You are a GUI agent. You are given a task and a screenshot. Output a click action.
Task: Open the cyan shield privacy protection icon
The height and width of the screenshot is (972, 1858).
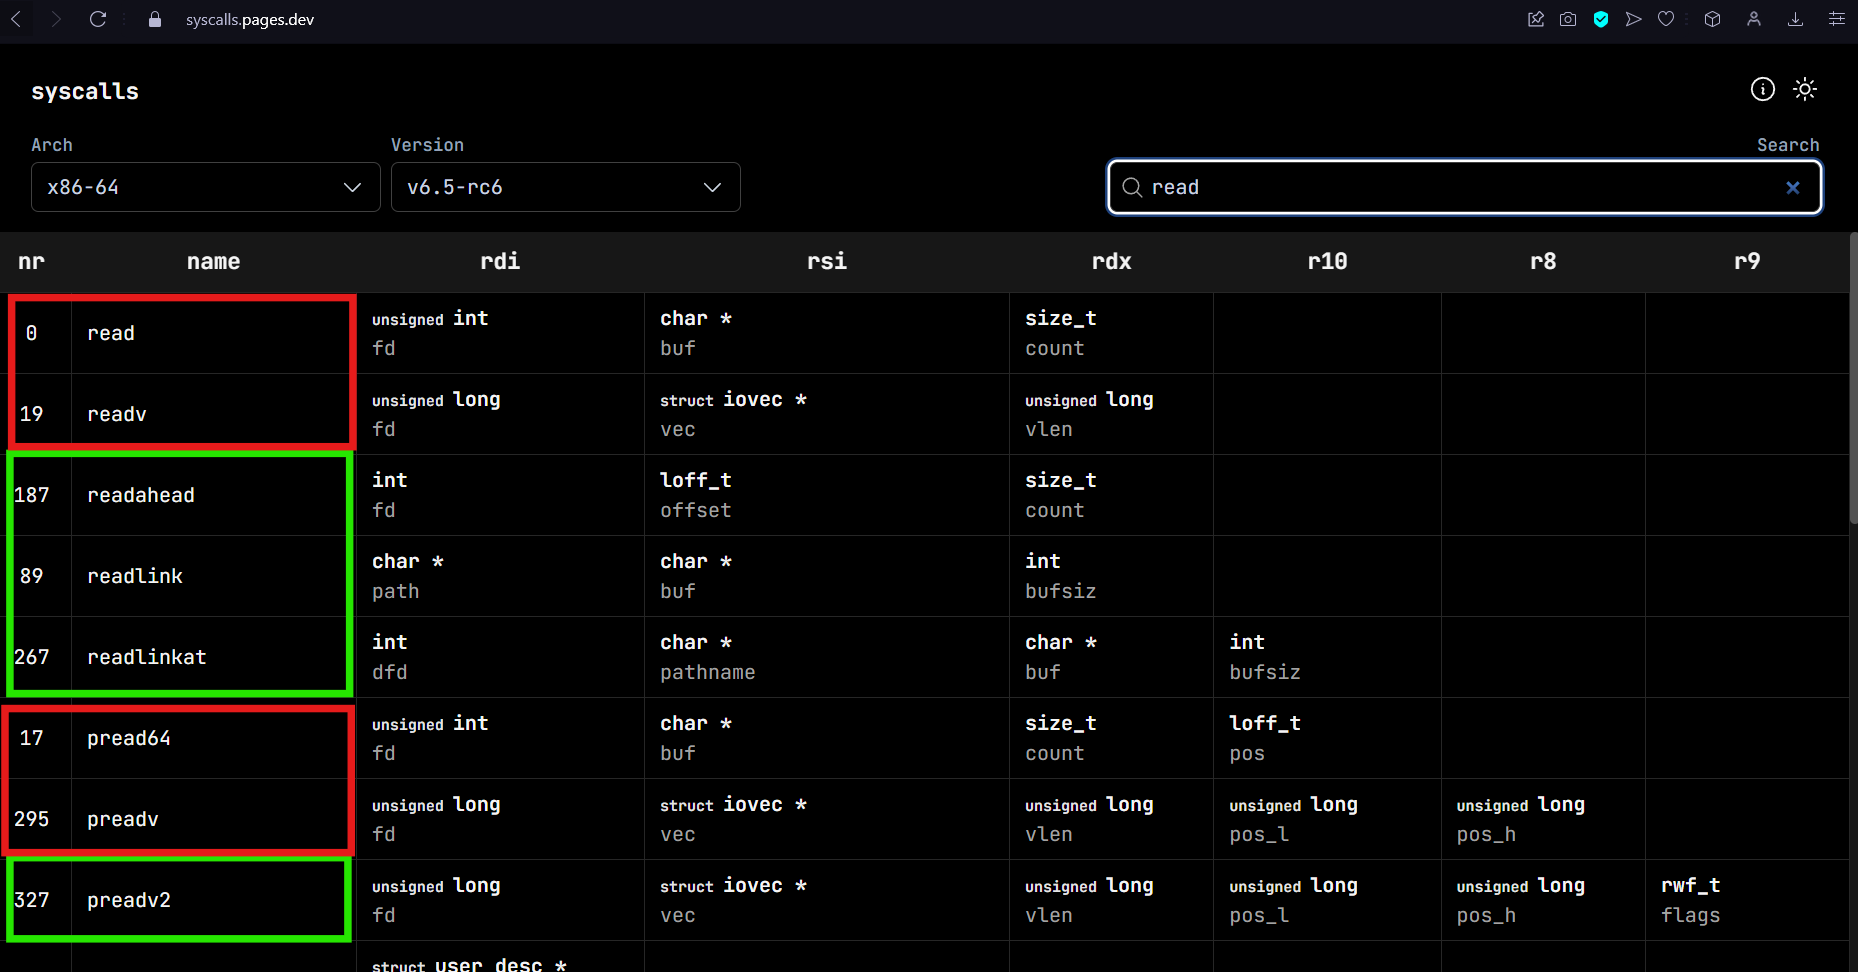(1600, 19)
